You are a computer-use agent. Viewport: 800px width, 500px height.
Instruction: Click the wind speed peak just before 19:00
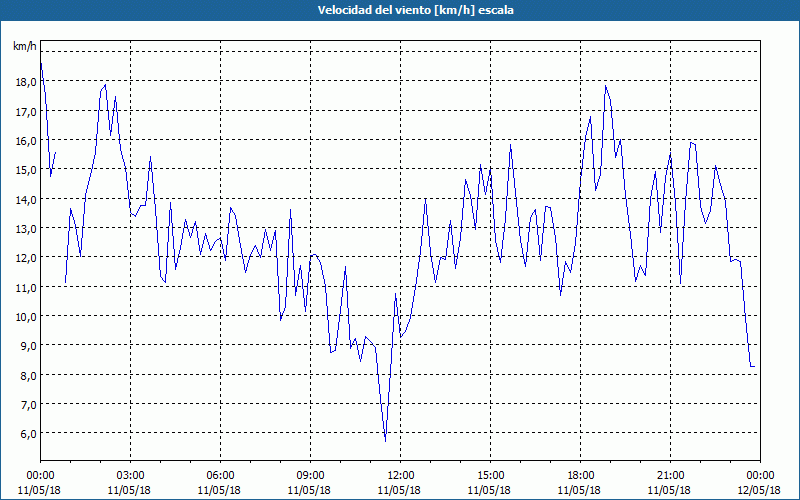pos(606,86)
